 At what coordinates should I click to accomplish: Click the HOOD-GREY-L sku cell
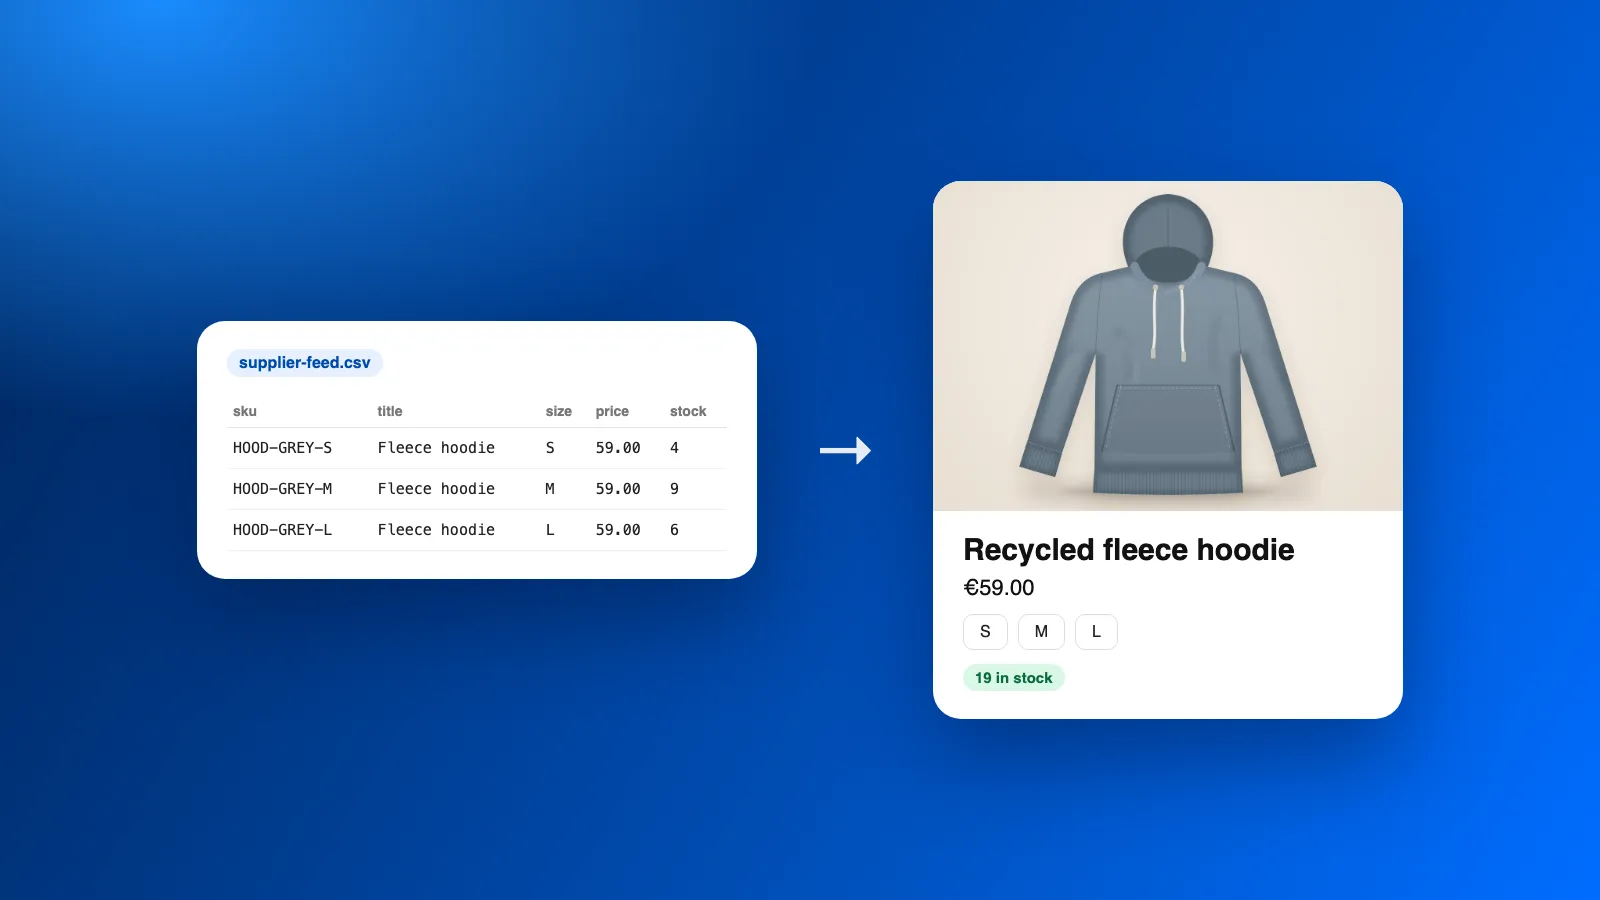tap(282, 530)
